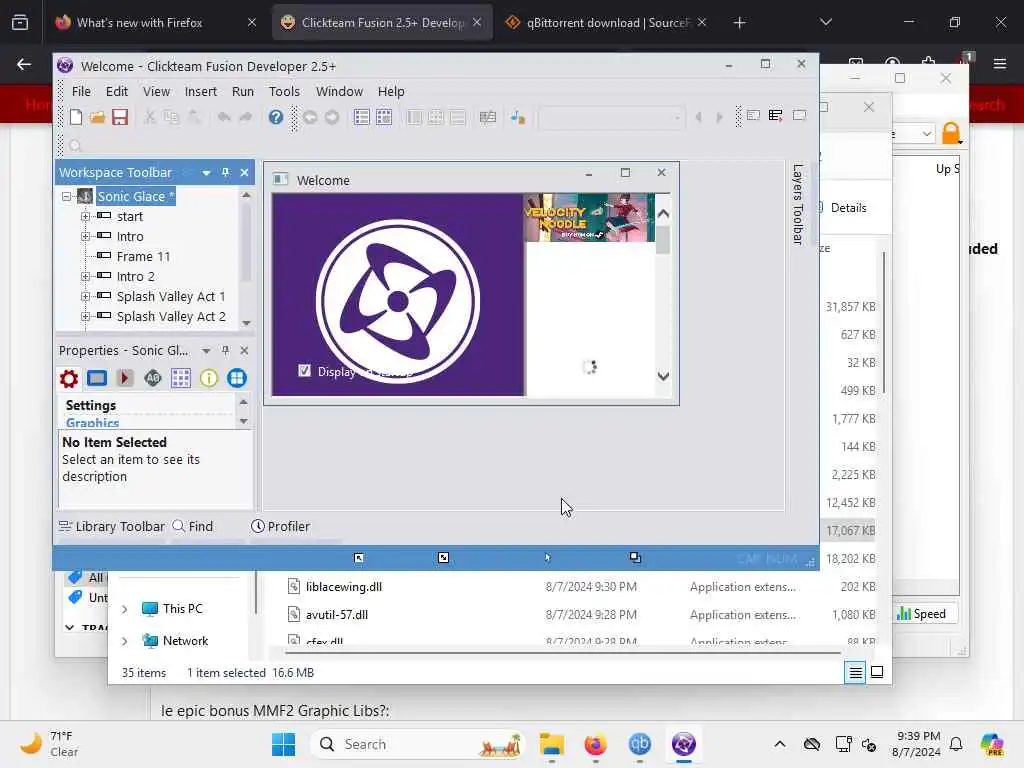Screen dimensions: 1024x768
Task: Open the Find panel tab
Action: 193,526
